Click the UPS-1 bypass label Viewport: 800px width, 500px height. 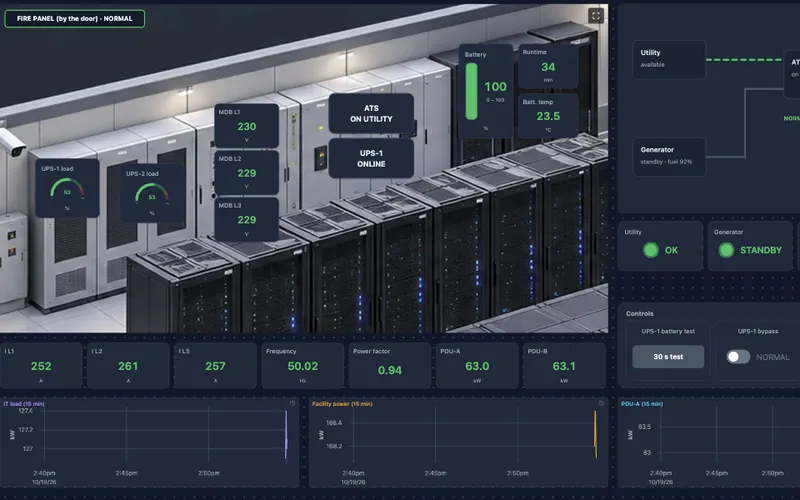(x=758, y=331)
